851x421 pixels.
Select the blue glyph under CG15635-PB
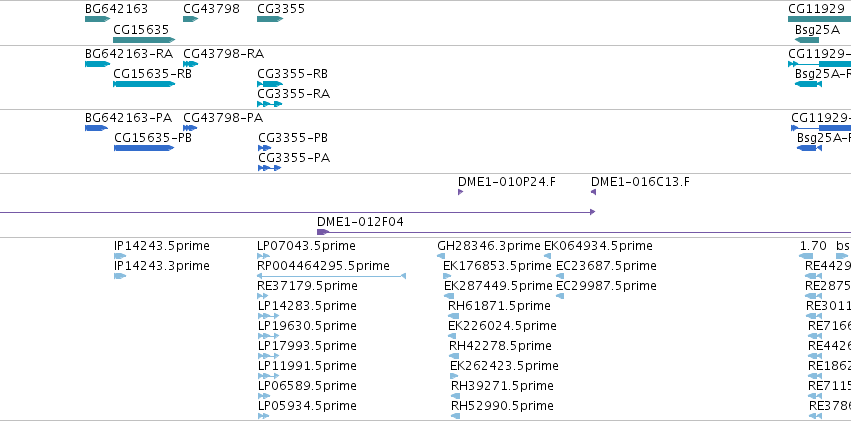pos(144,148)
